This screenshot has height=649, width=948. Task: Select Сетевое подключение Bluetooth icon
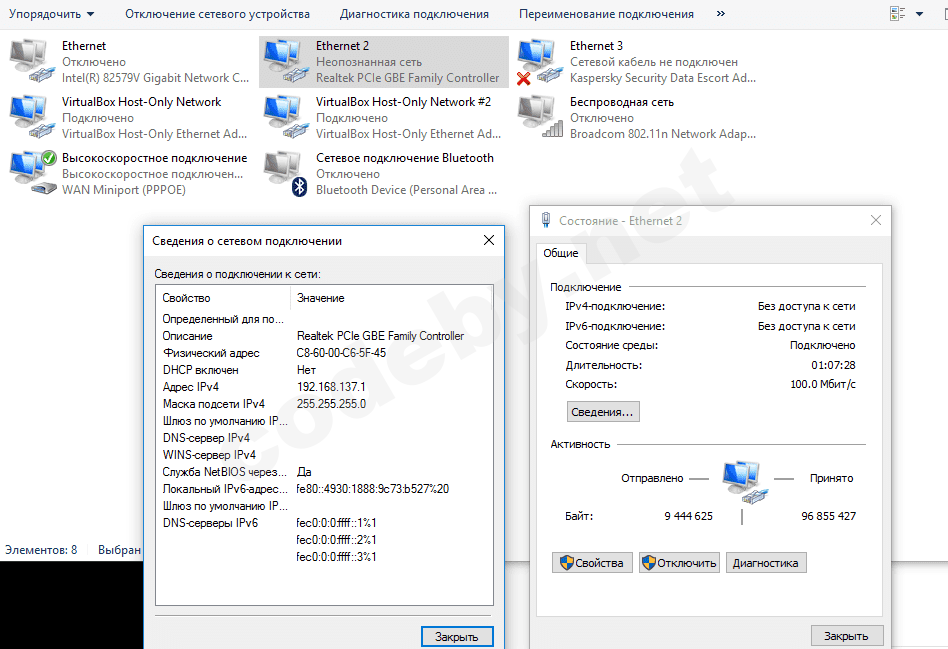coord(286,174)
